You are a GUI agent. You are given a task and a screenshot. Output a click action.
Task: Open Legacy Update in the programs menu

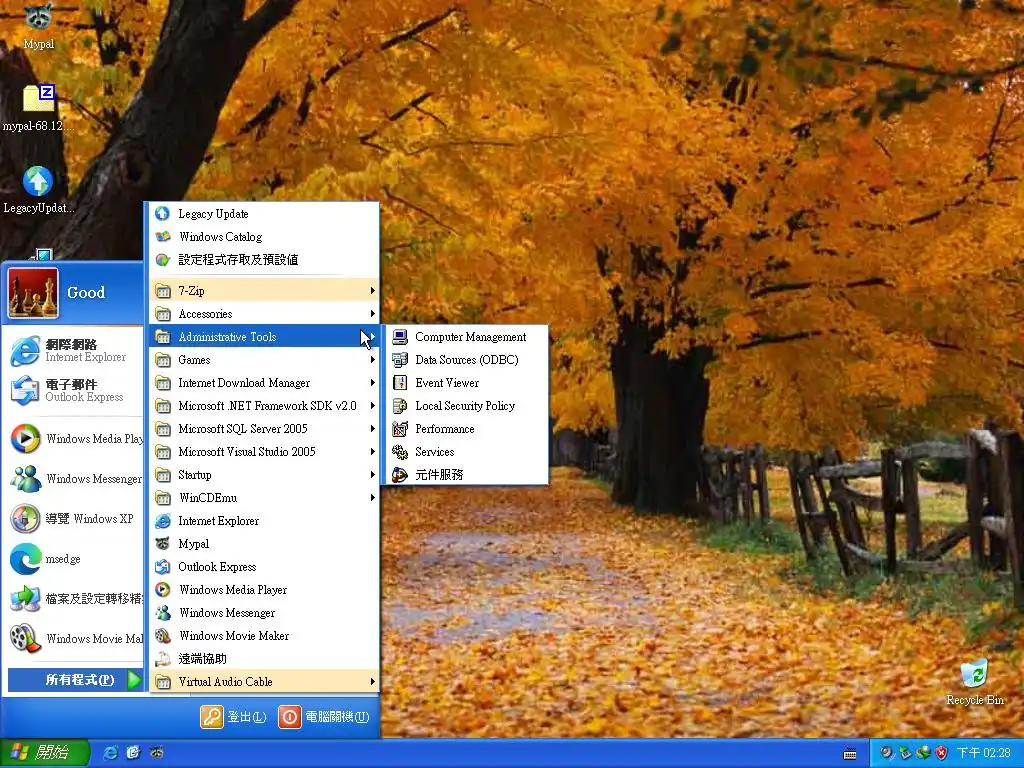[264, 214]
